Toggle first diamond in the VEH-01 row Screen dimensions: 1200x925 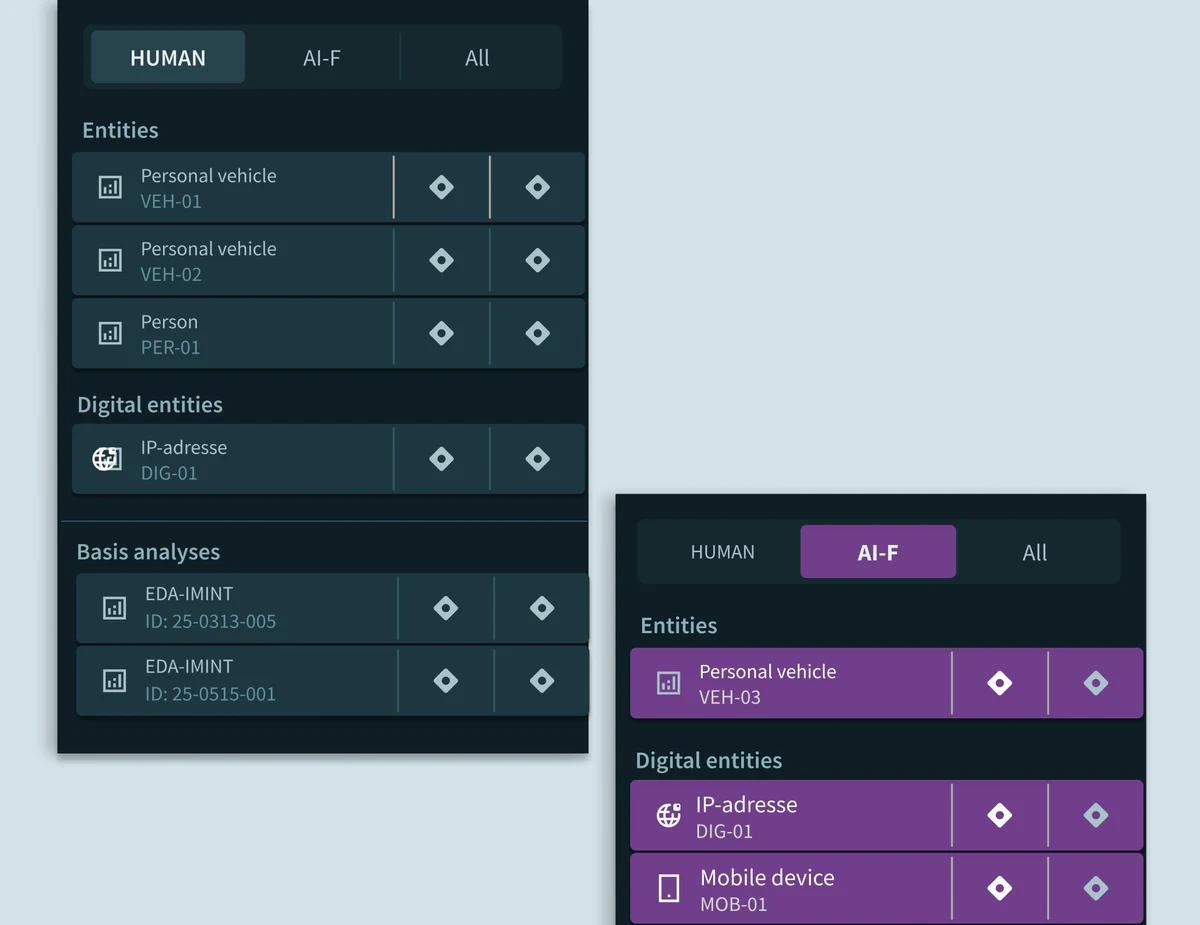[x=441, y=187]
